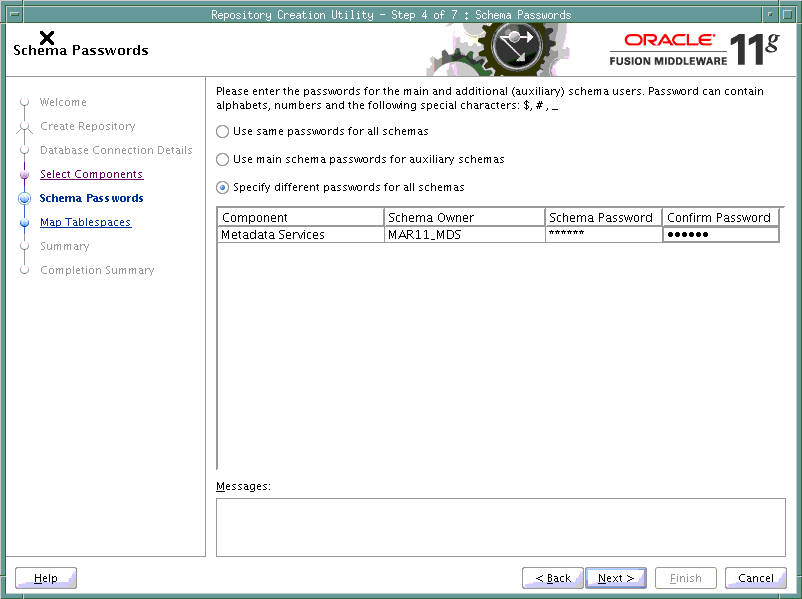Open Help for Schema Passwords
The height and width of the screenshot is (599, 802).
(46, 578)
